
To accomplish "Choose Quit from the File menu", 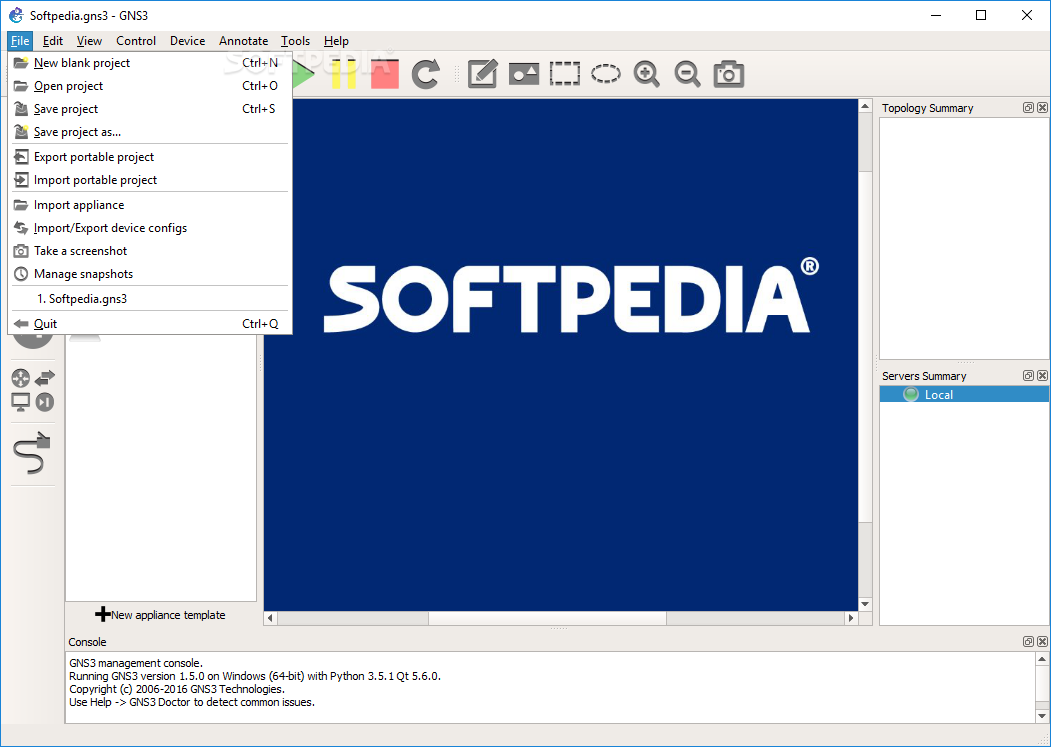I will 150,324.
